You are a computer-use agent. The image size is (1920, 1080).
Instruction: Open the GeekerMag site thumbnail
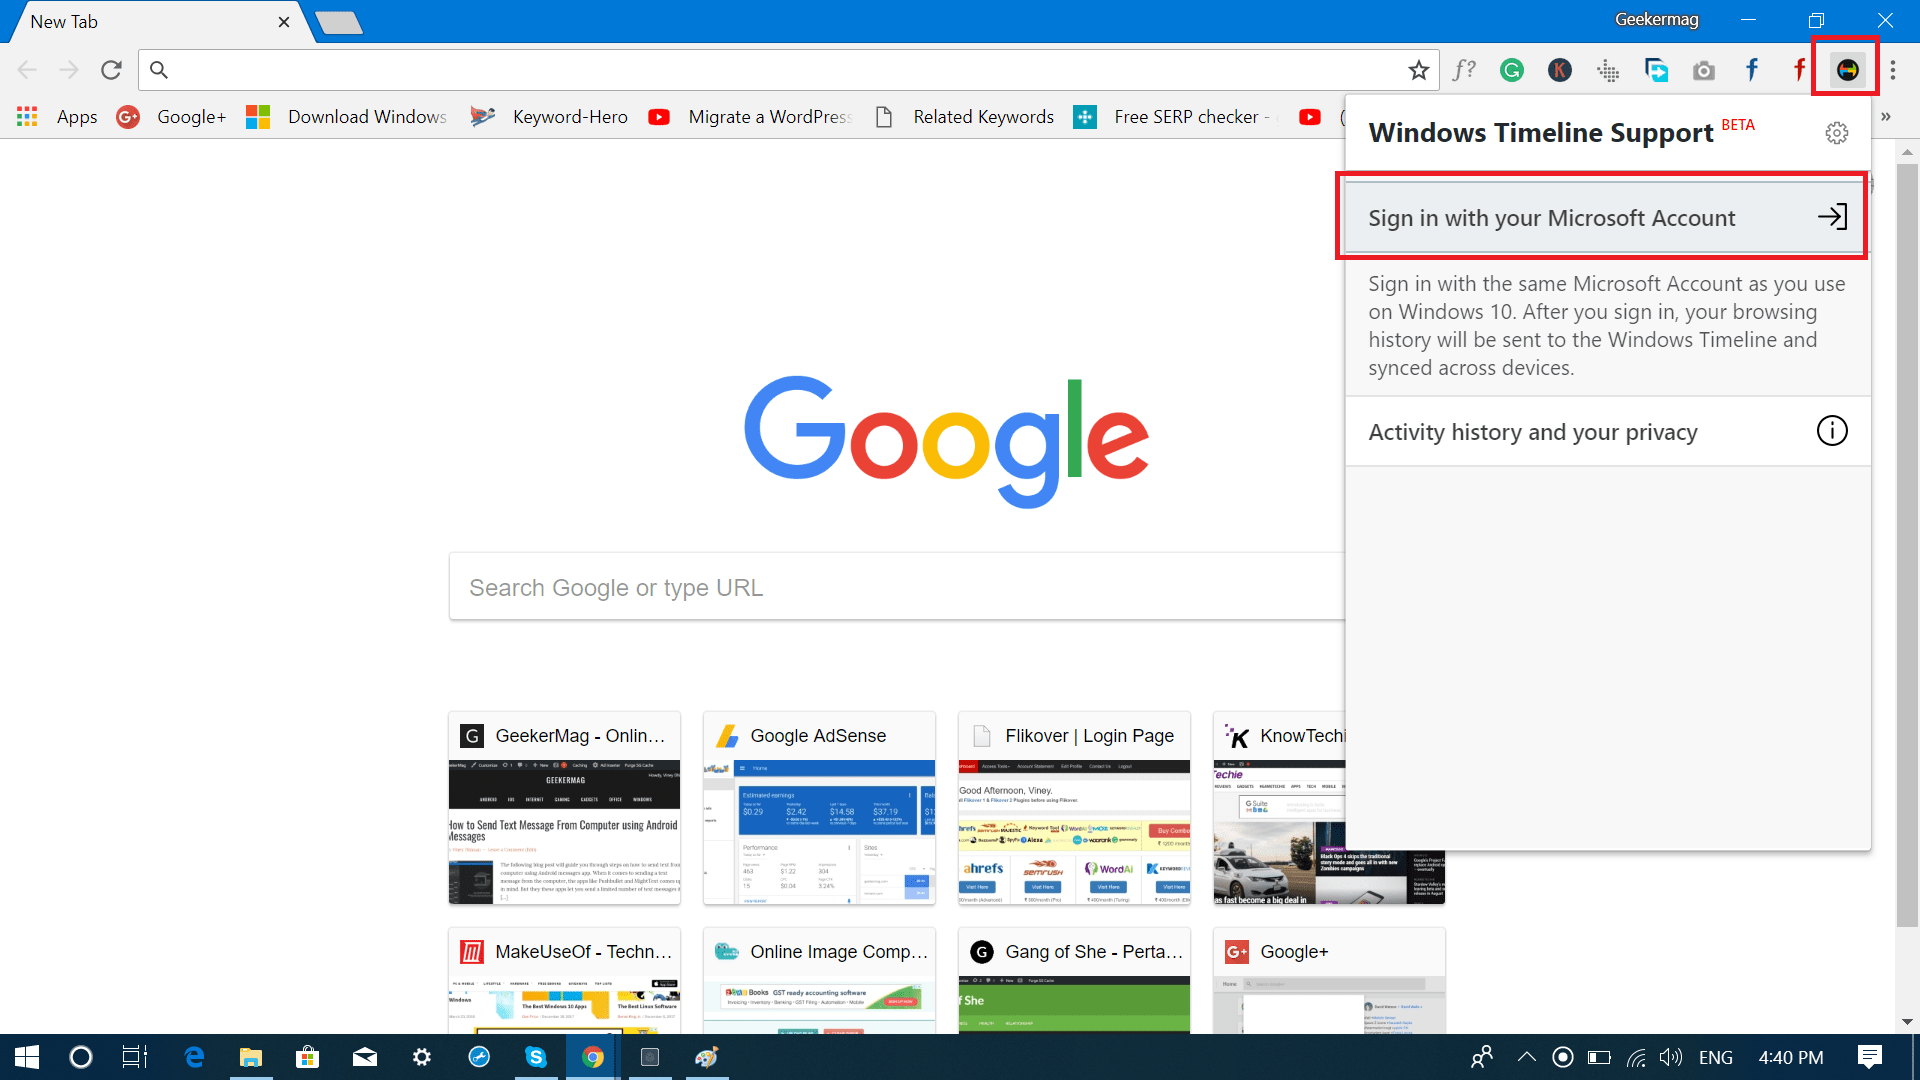pyautogui.click(x=563, y=808)
